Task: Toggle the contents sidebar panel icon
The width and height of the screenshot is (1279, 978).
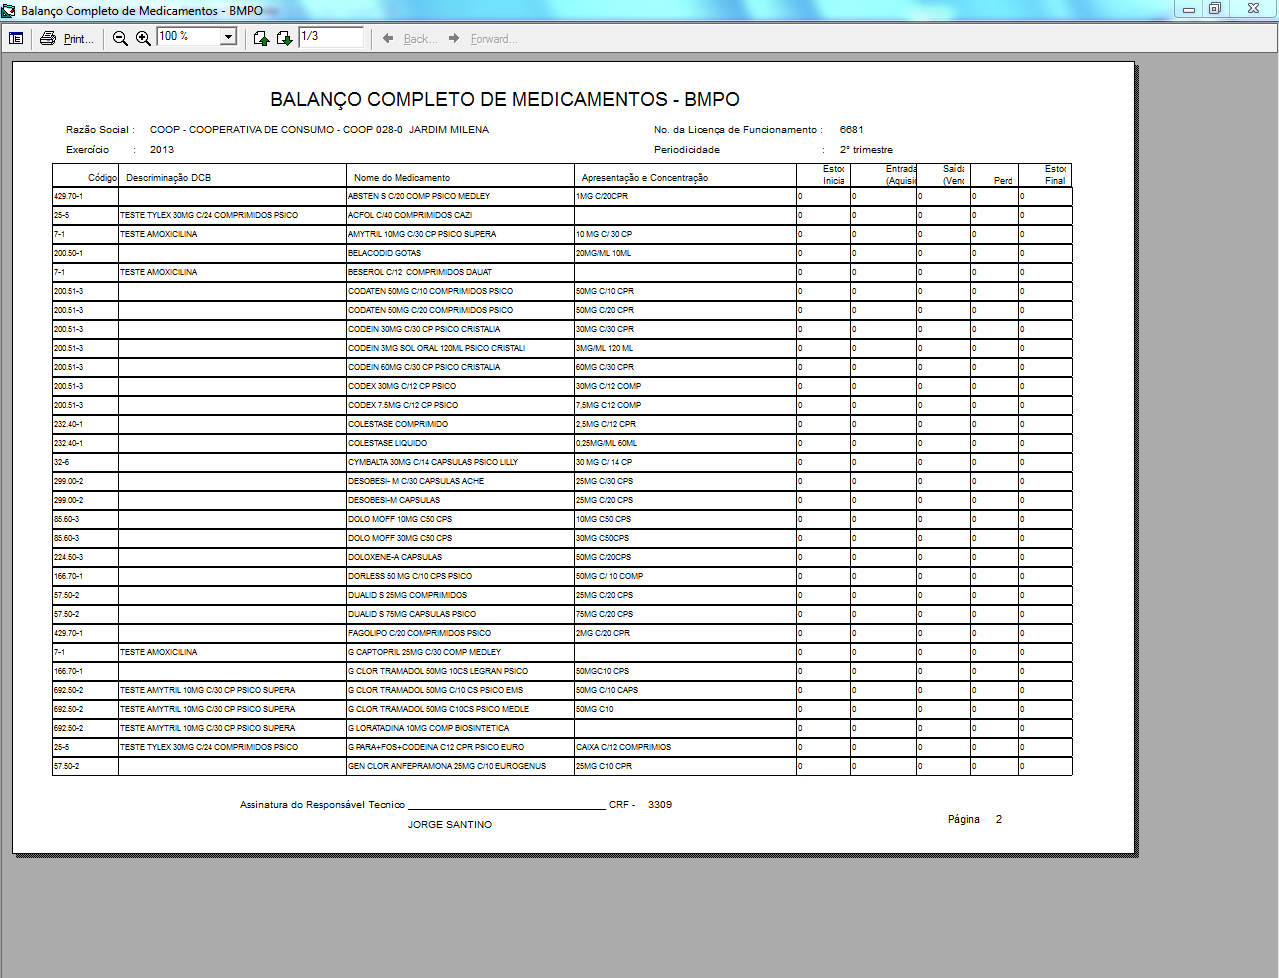Action: tap(16, 38)
